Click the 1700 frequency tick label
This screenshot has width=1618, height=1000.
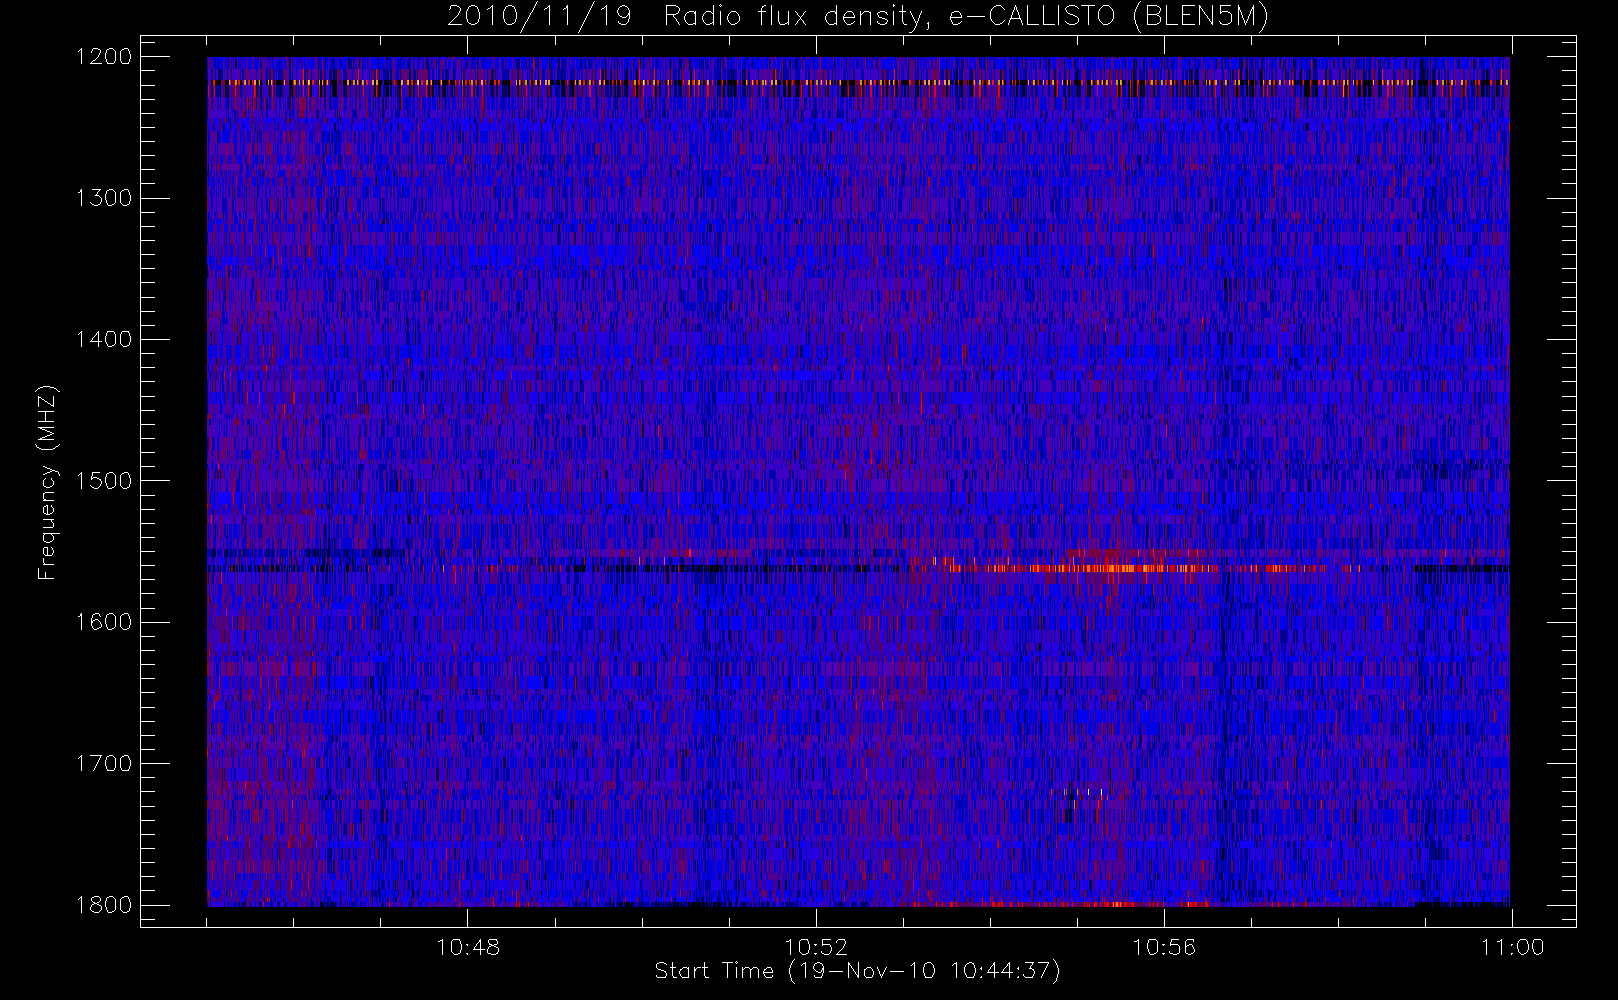pyautogui.click(x=103, y=763)
